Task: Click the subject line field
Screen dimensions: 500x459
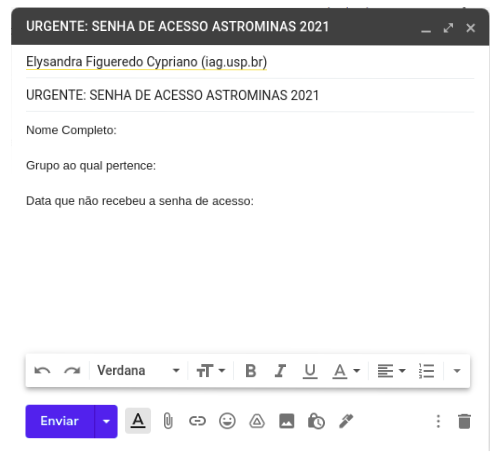Action: [250, 95]
